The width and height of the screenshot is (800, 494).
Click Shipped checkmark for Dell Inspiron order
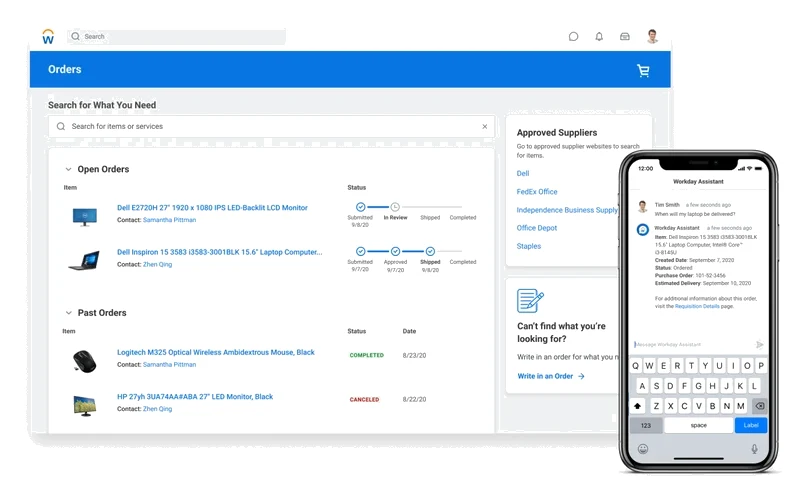(430, 251)
